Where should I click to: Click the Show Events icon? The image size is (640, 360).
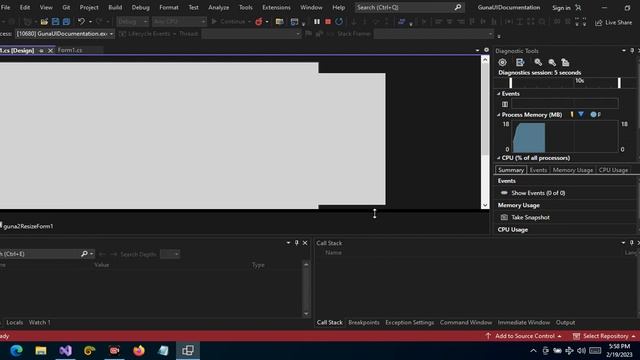(504, 193)
